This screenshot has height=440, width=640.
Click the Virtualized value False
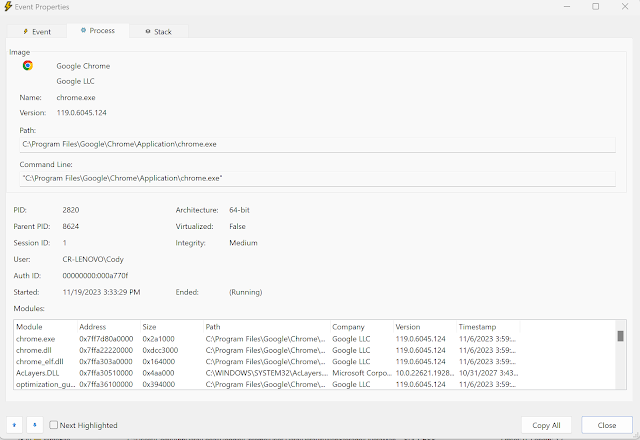point(237,226)
